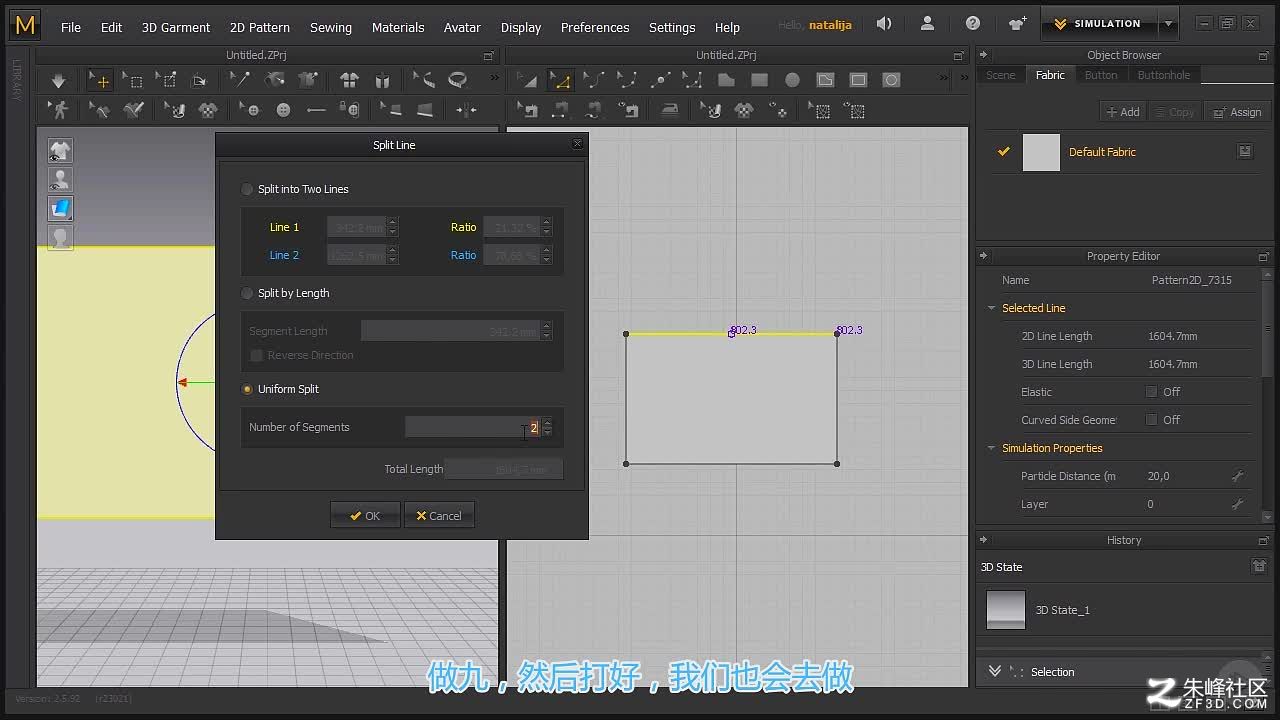The image size is (1280, 720).
Task: Select the Add Point/Split Line tool
Action: click(x=660, y=80)
